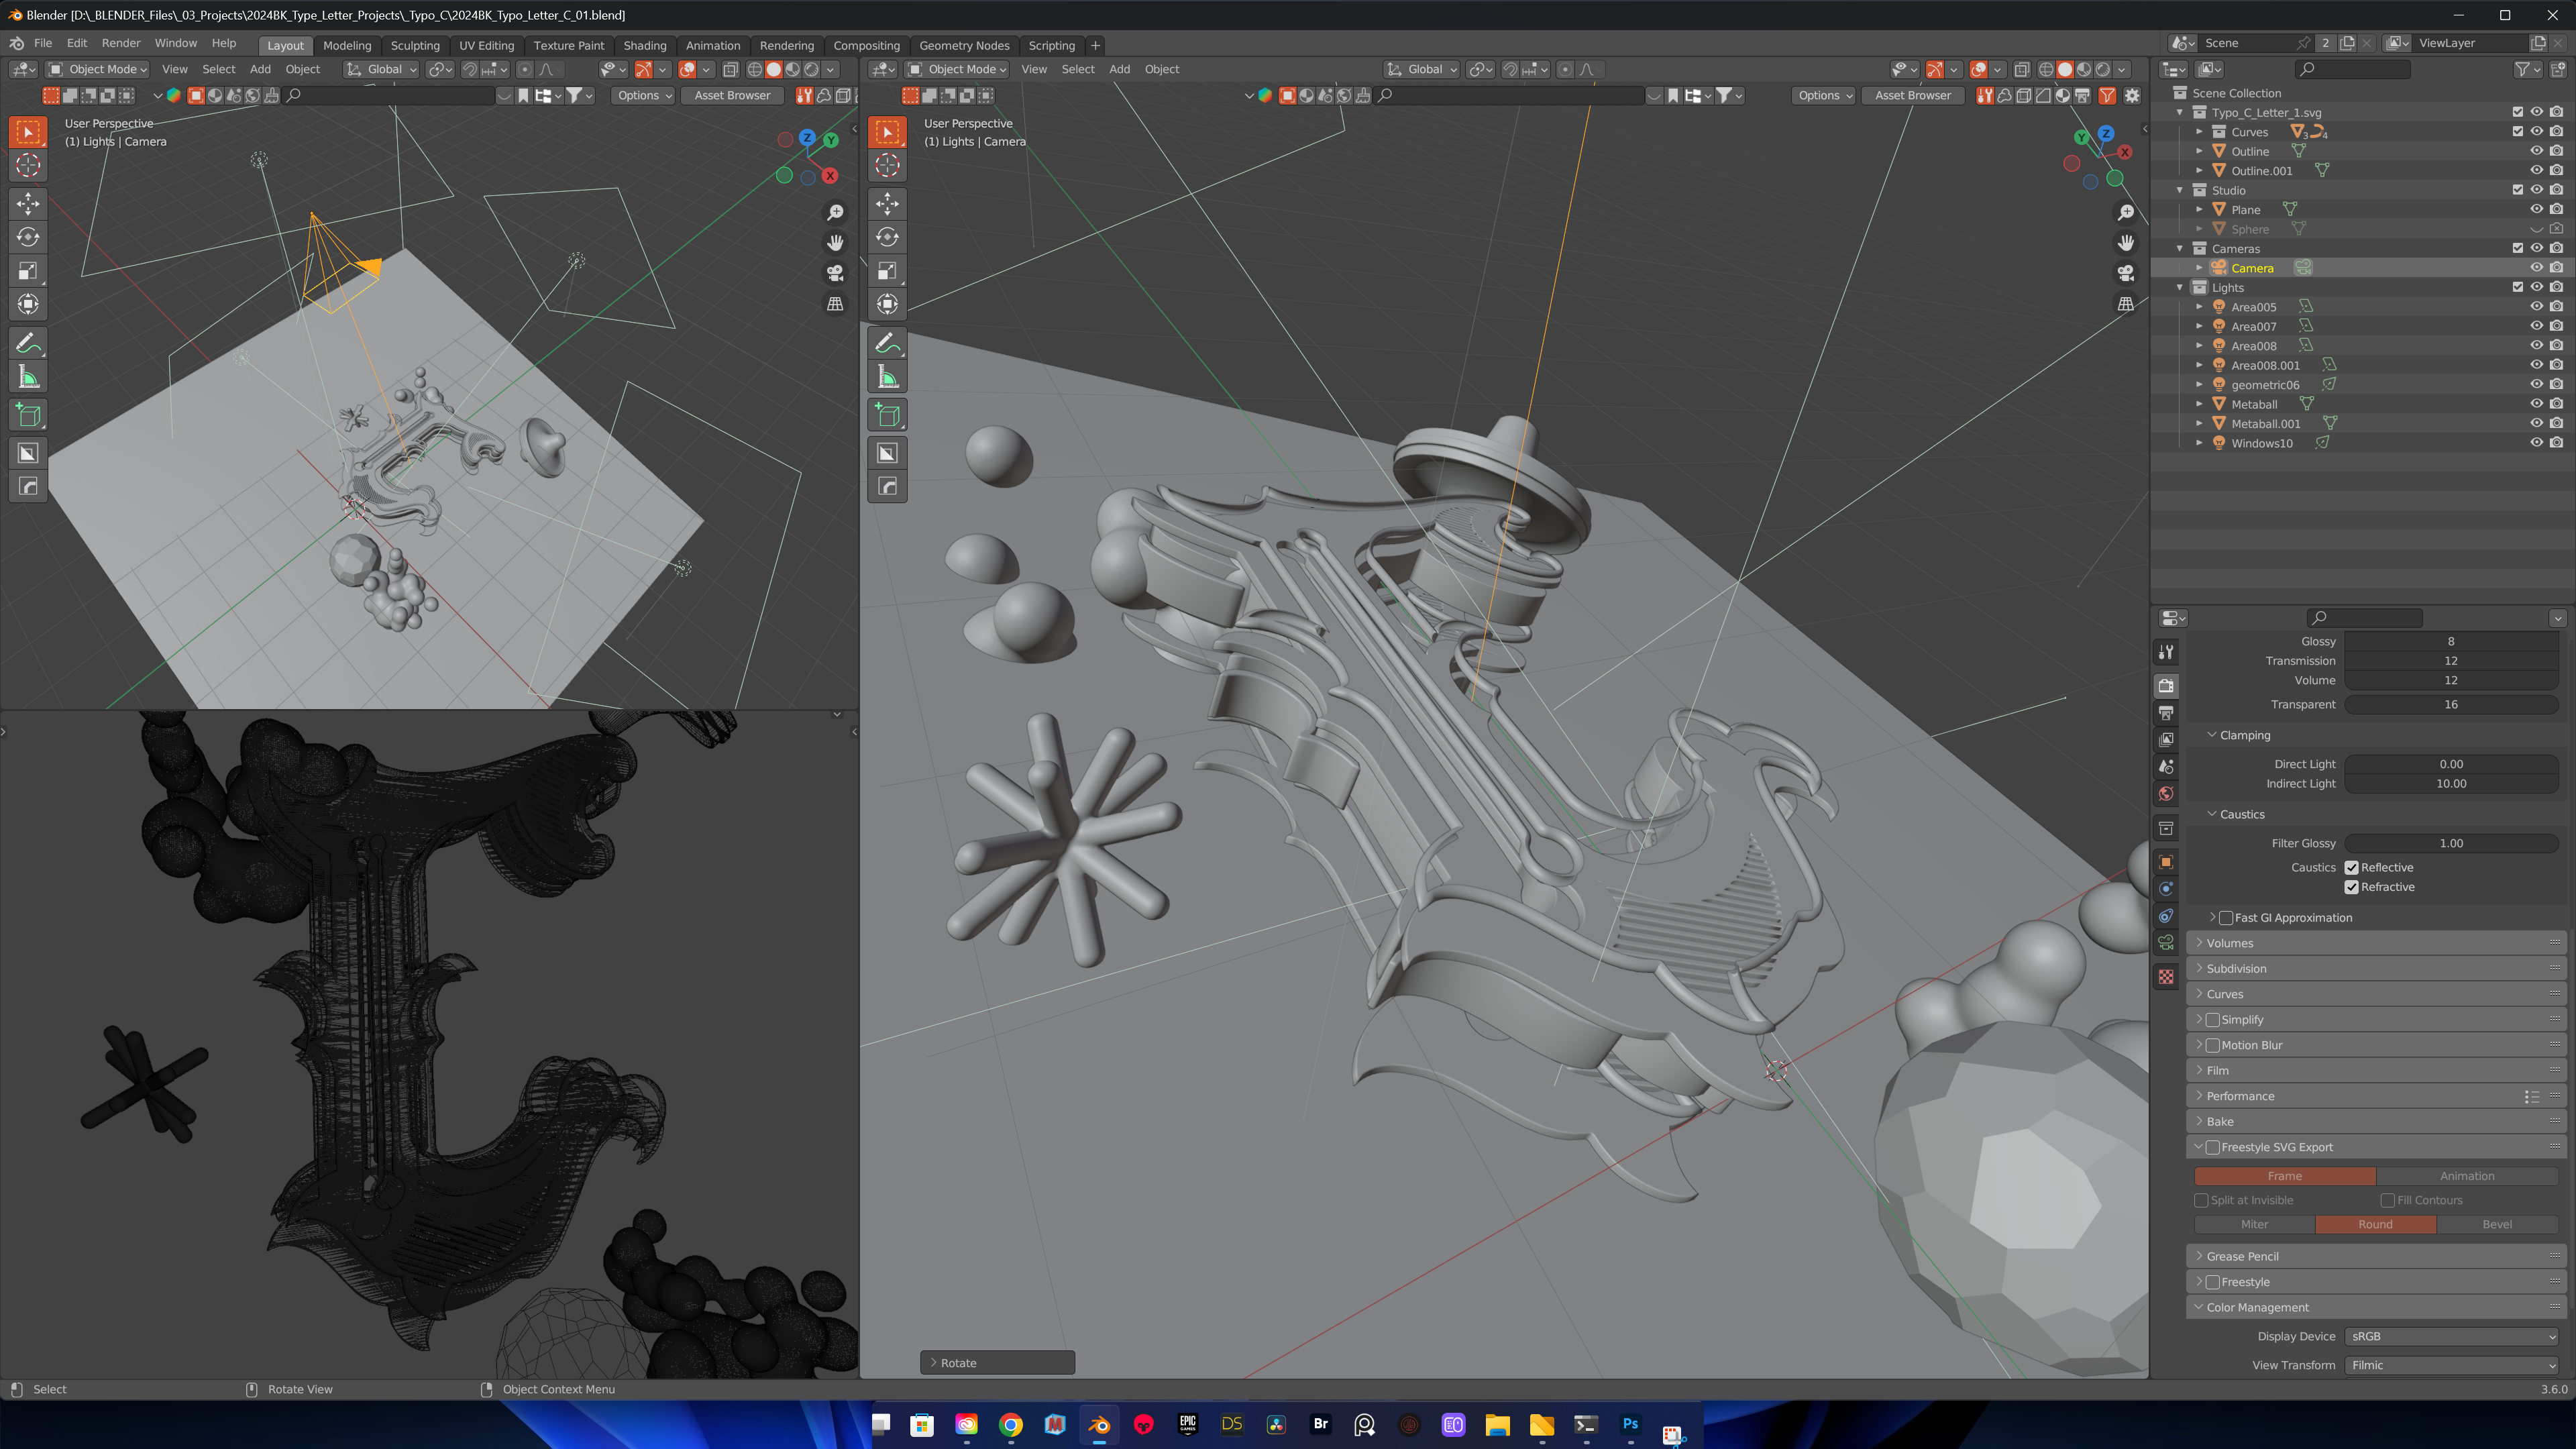
Task: Open Add menu in right viewport
Action: (1119, 69)
